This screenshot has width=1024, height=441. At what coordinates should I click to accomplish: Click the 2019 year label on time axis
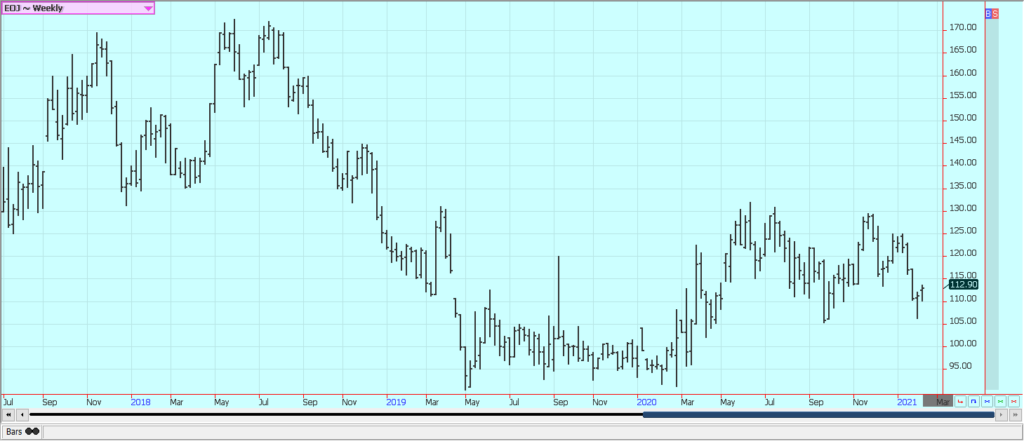[x=396, y=402]
